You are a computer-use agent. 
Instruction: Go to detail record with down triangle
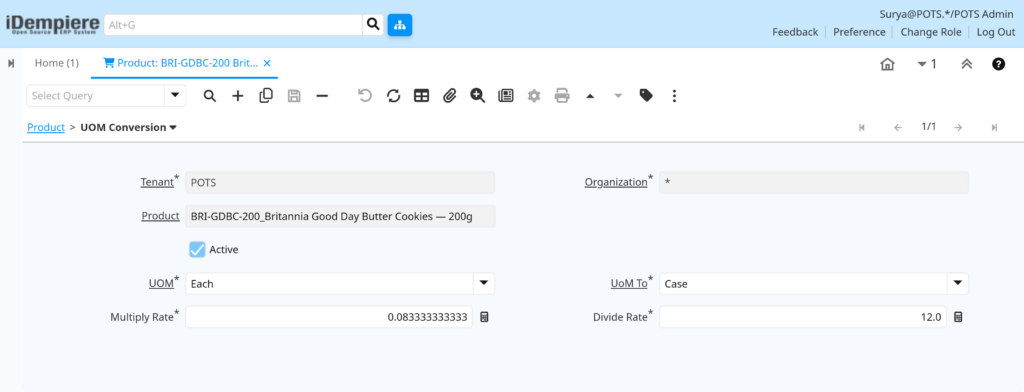pos(618,96)
